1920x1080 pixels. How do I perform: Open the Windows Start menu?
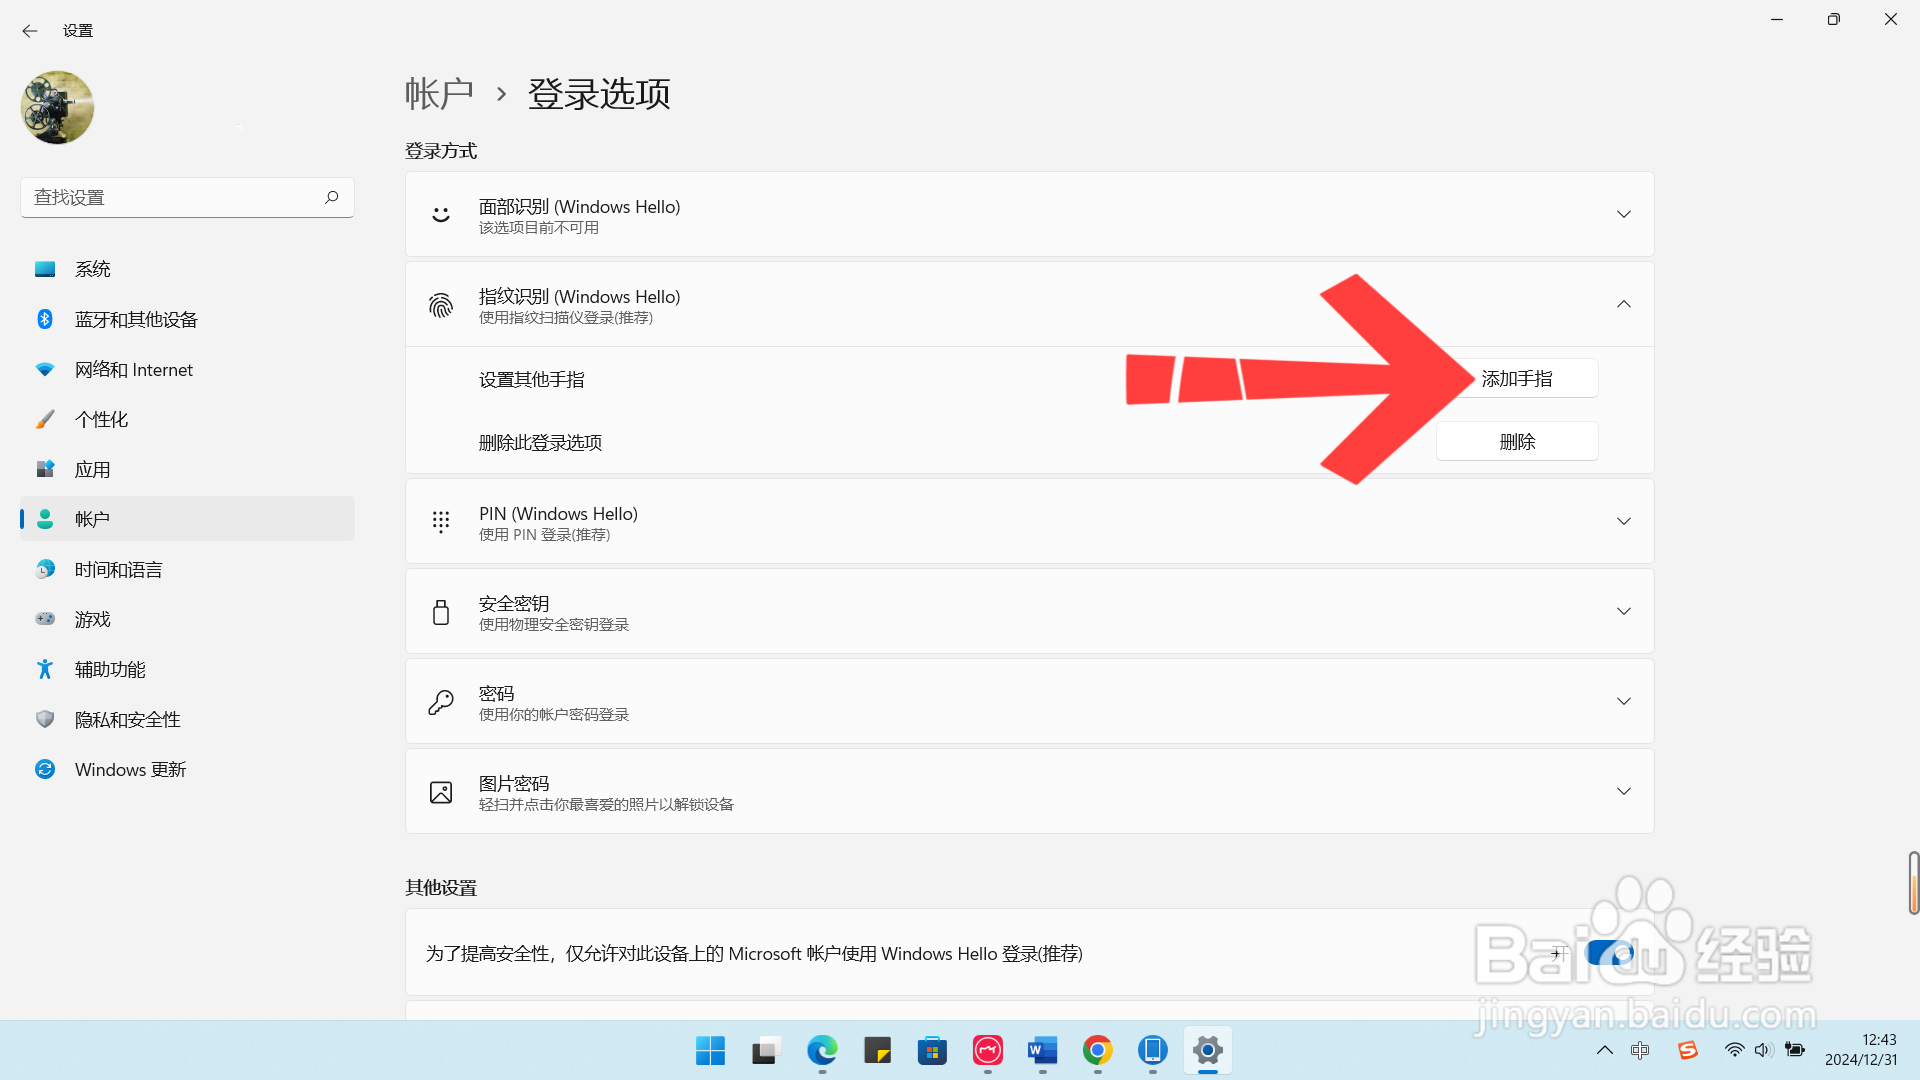710,1050
